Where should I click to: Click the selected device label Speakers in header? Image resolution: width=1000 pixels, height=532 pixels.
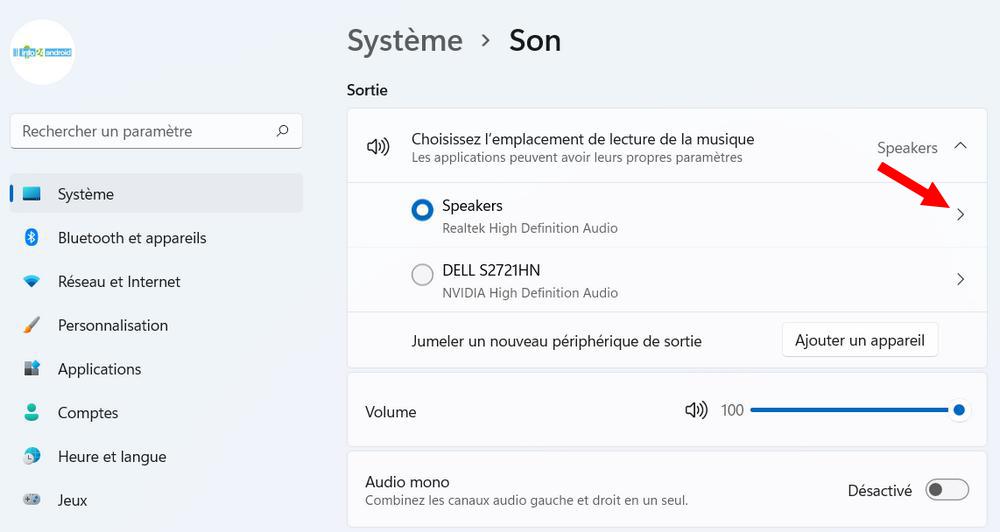tap(907, 148)
